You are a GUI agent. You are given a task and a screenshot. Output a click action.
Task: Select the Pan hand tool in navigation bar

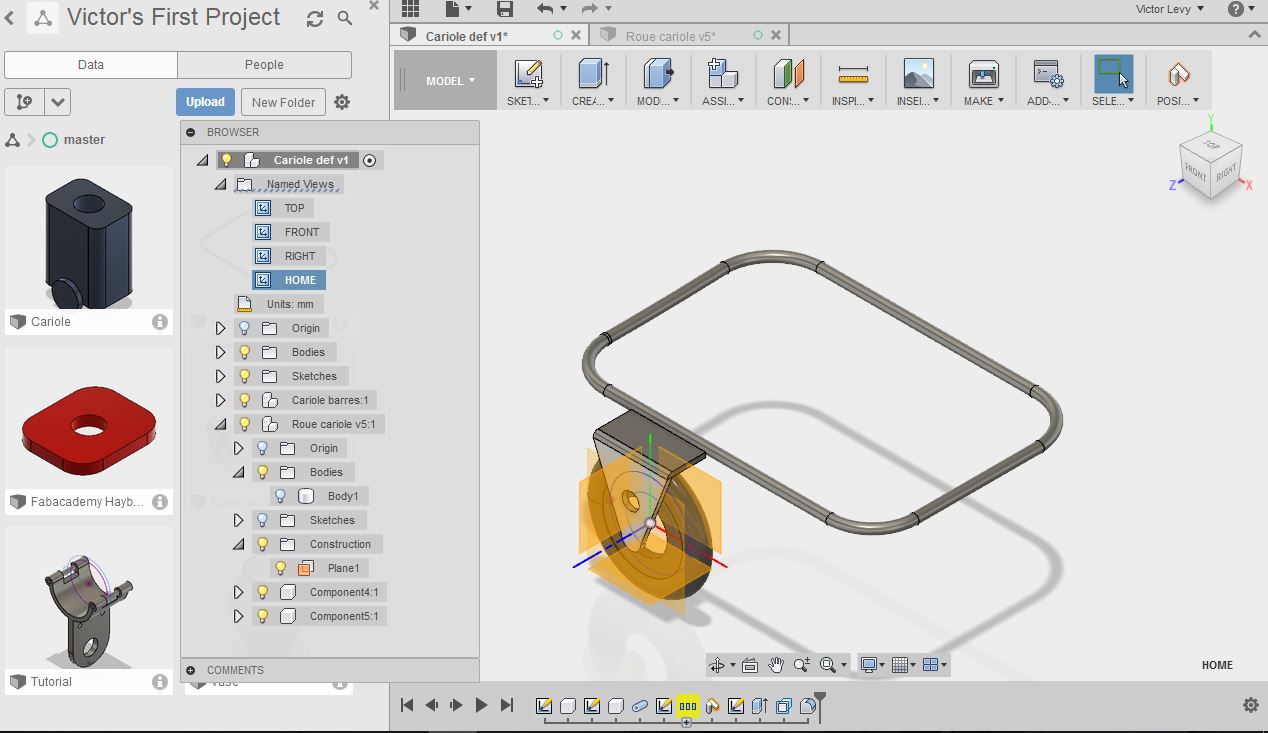click(x=776, y=665)
